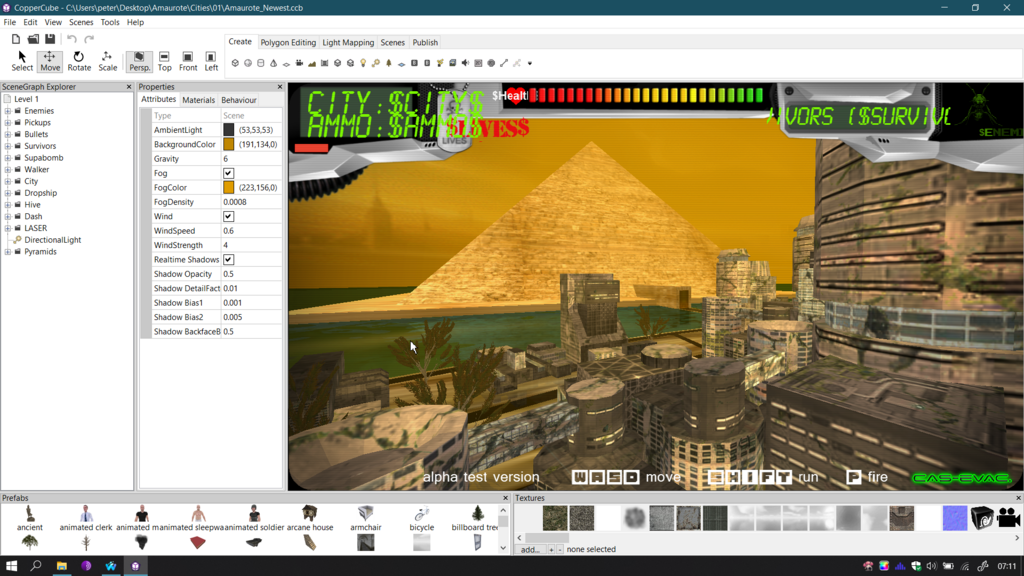Create a path with line tool

504,63
